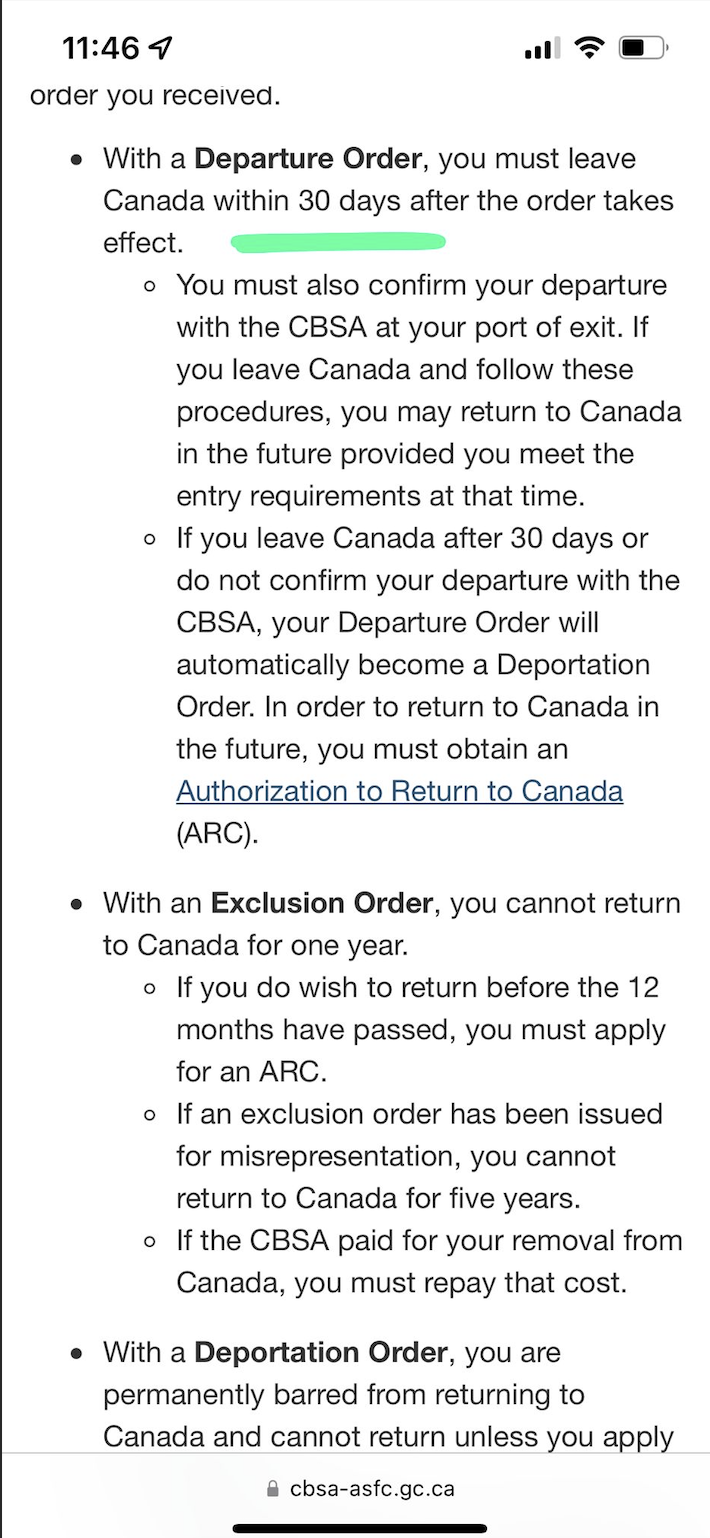Tap the cellular signal bars icon
The width and height of the screenshot is (710, 1538).
tap(544, 48)
